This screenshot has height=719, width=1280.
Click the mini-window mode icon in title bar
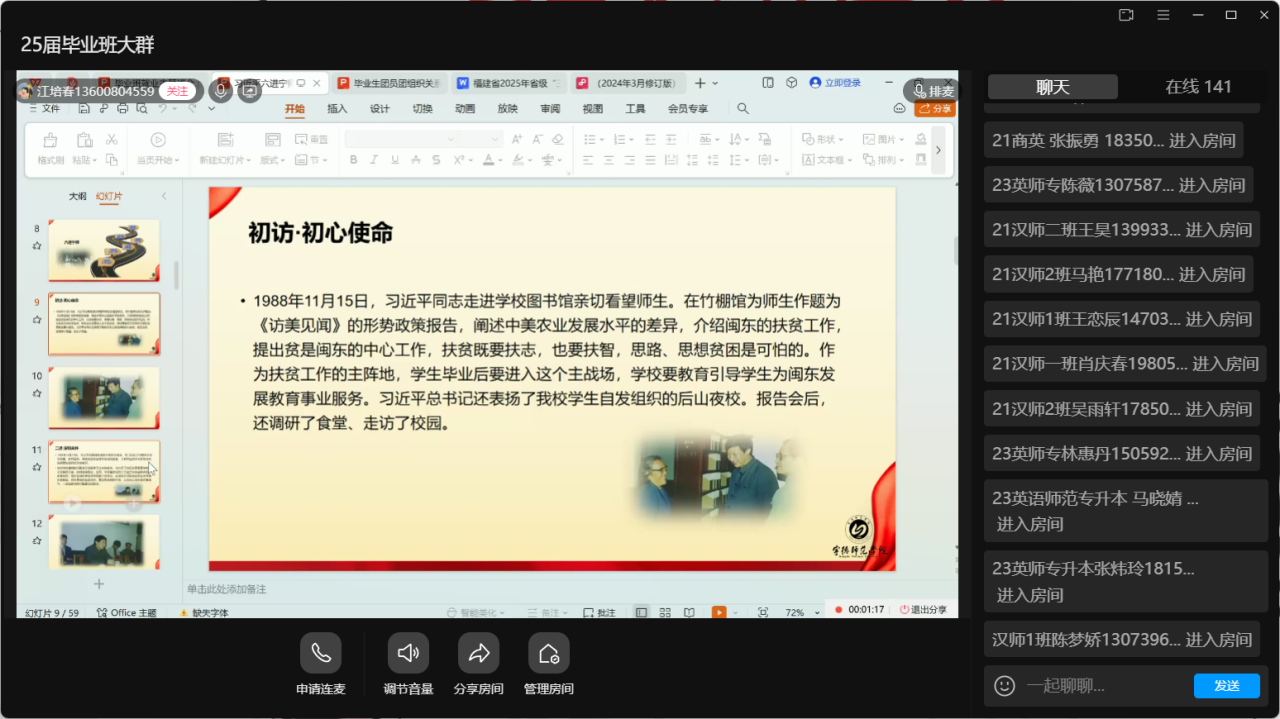(1126, 15)
